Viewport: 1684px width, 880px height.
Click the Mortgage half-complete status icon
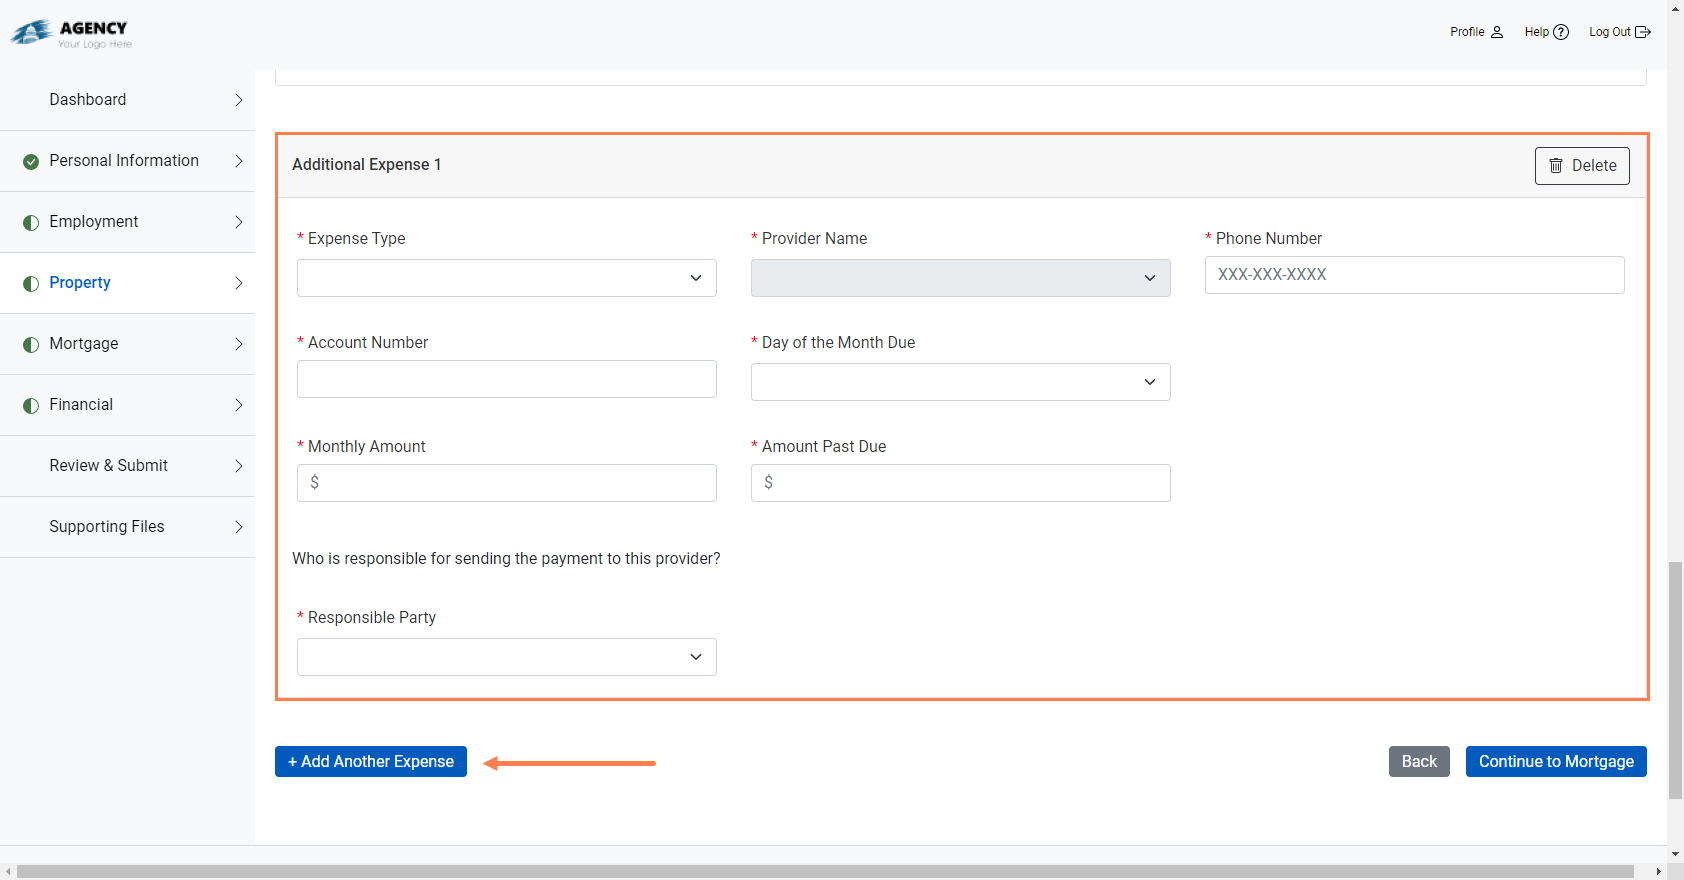[31, 344]
